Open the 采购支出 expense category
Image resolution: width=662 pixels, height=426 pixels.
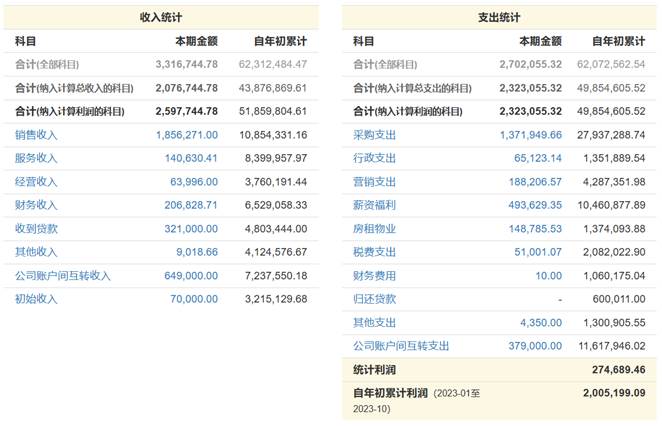click(374, 135)
